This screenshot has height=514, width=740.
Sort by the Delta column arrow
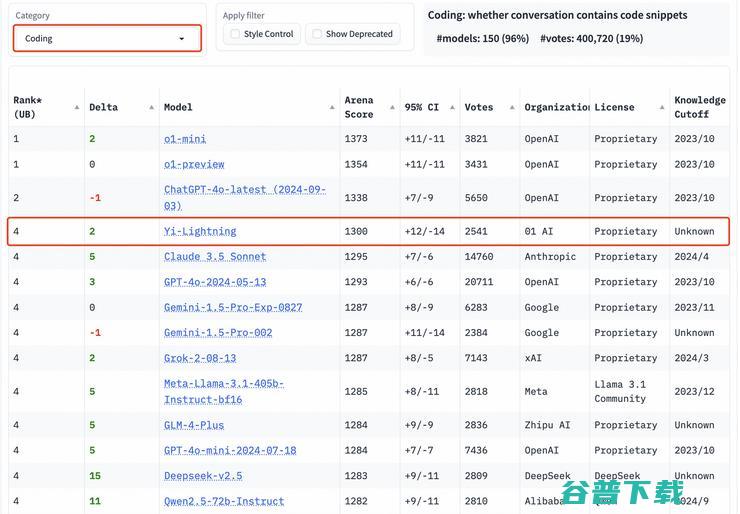tap(151, 108)
